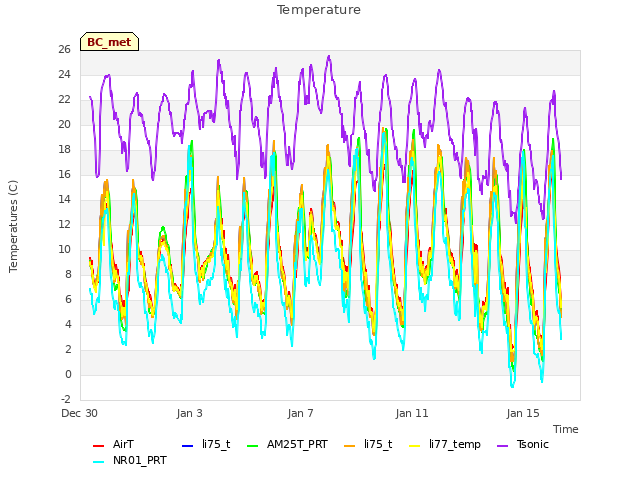
Task: Select the NR01_PRT legend label
Action: coord(140,460)
